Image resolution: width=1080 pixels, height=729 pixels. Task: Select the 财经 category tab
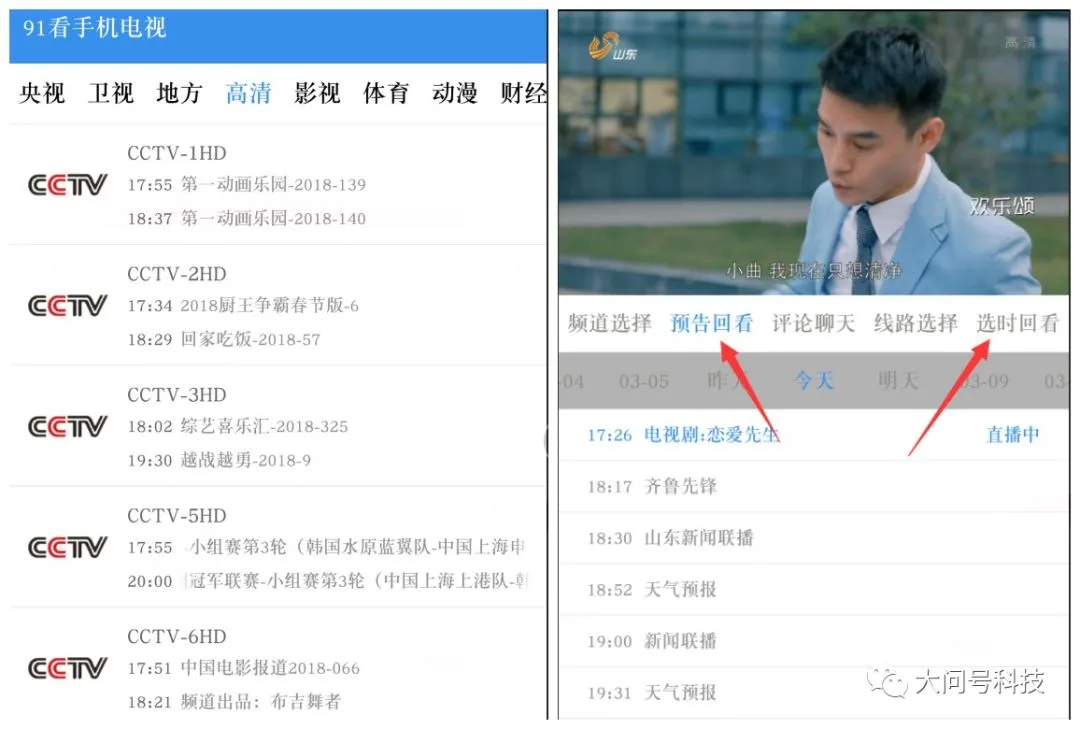click(x=523, y=92)
